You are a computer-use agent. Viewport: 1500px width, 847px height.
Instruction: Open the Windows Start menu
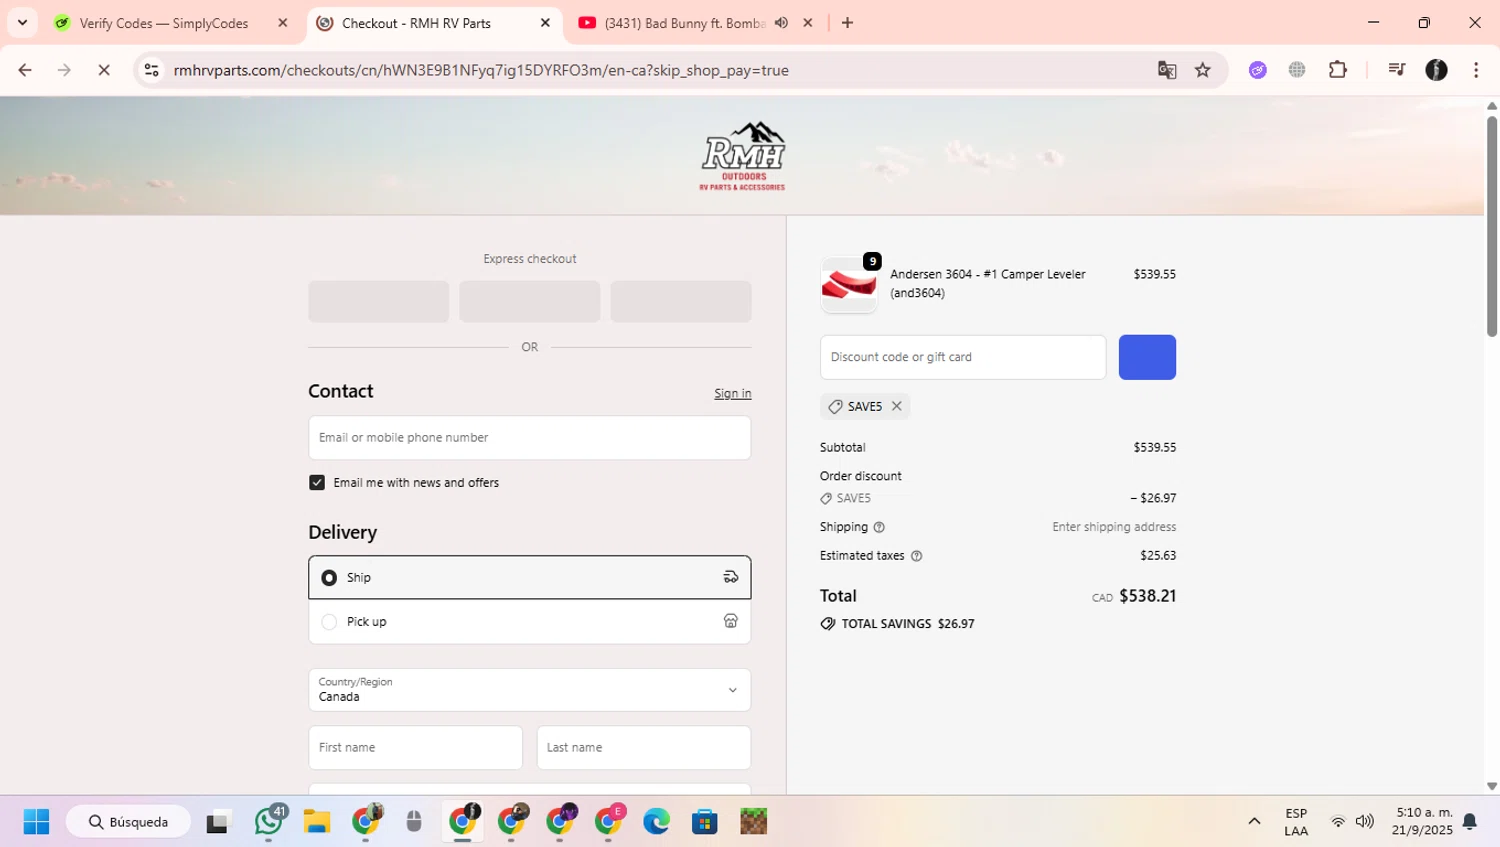tap(37, 822)
